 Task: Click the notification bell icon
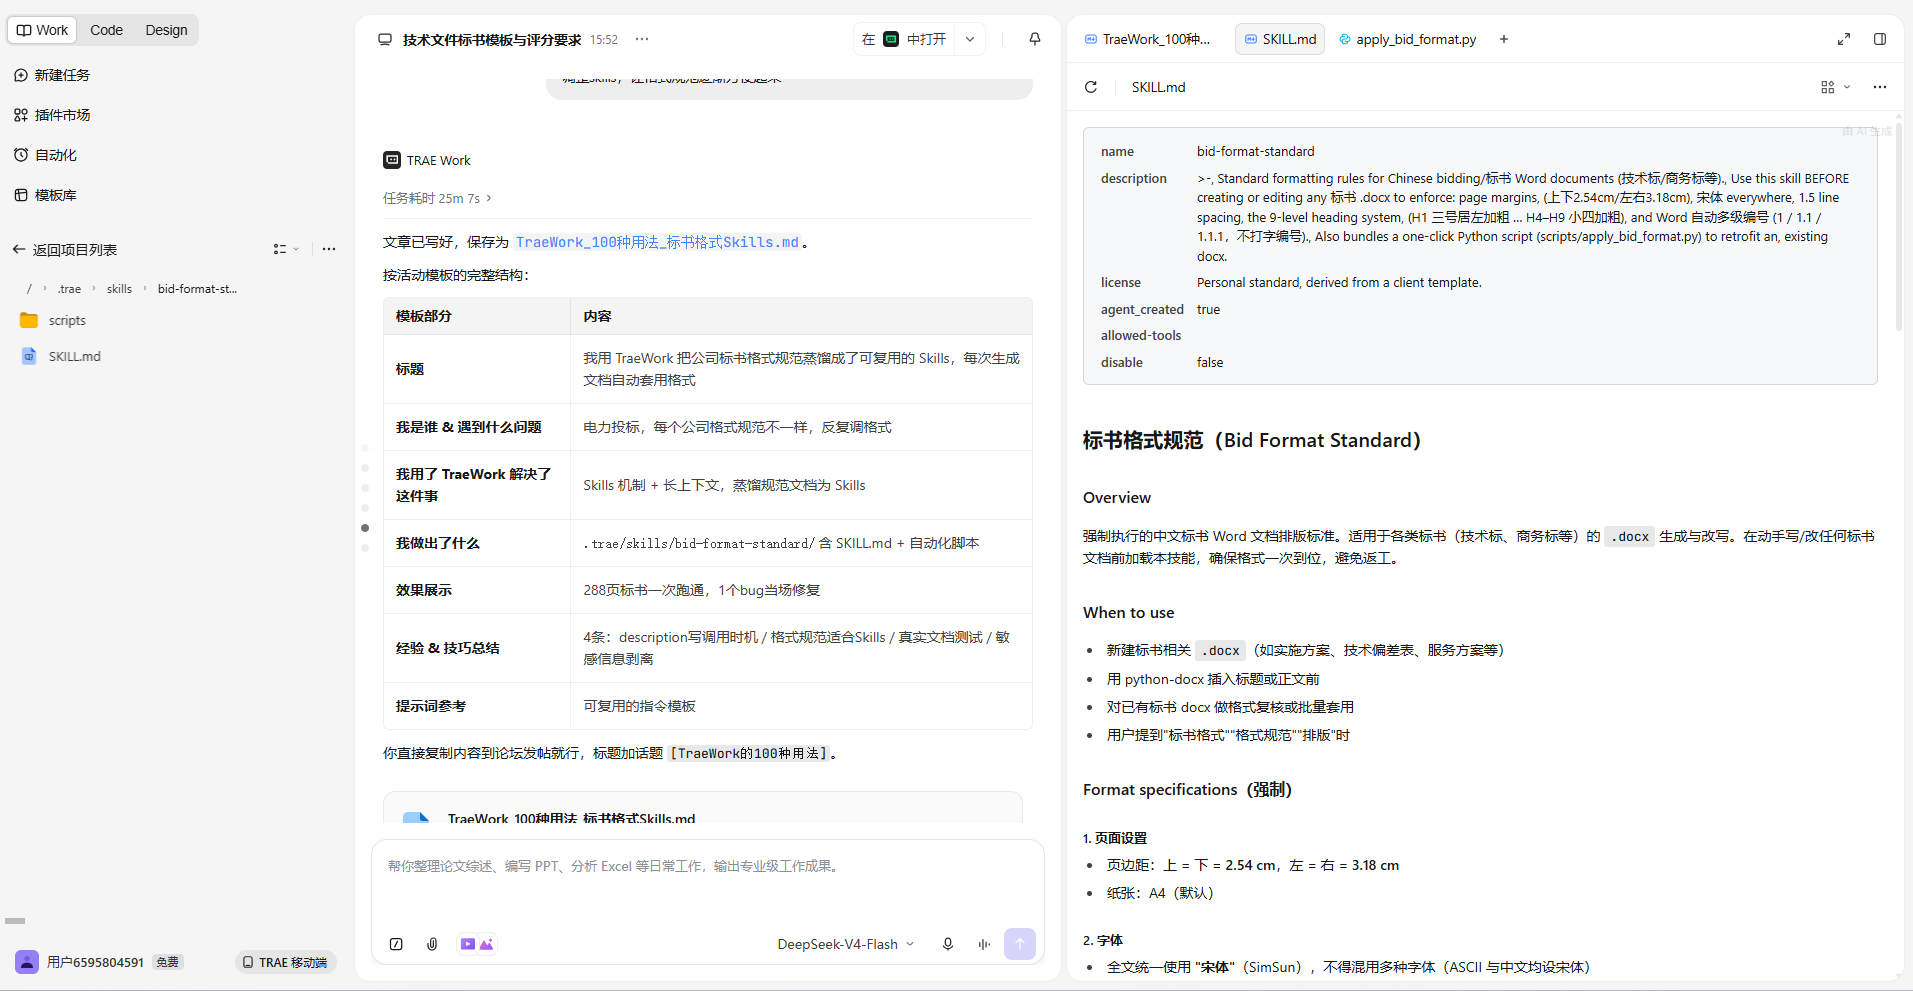point(1035,39)
